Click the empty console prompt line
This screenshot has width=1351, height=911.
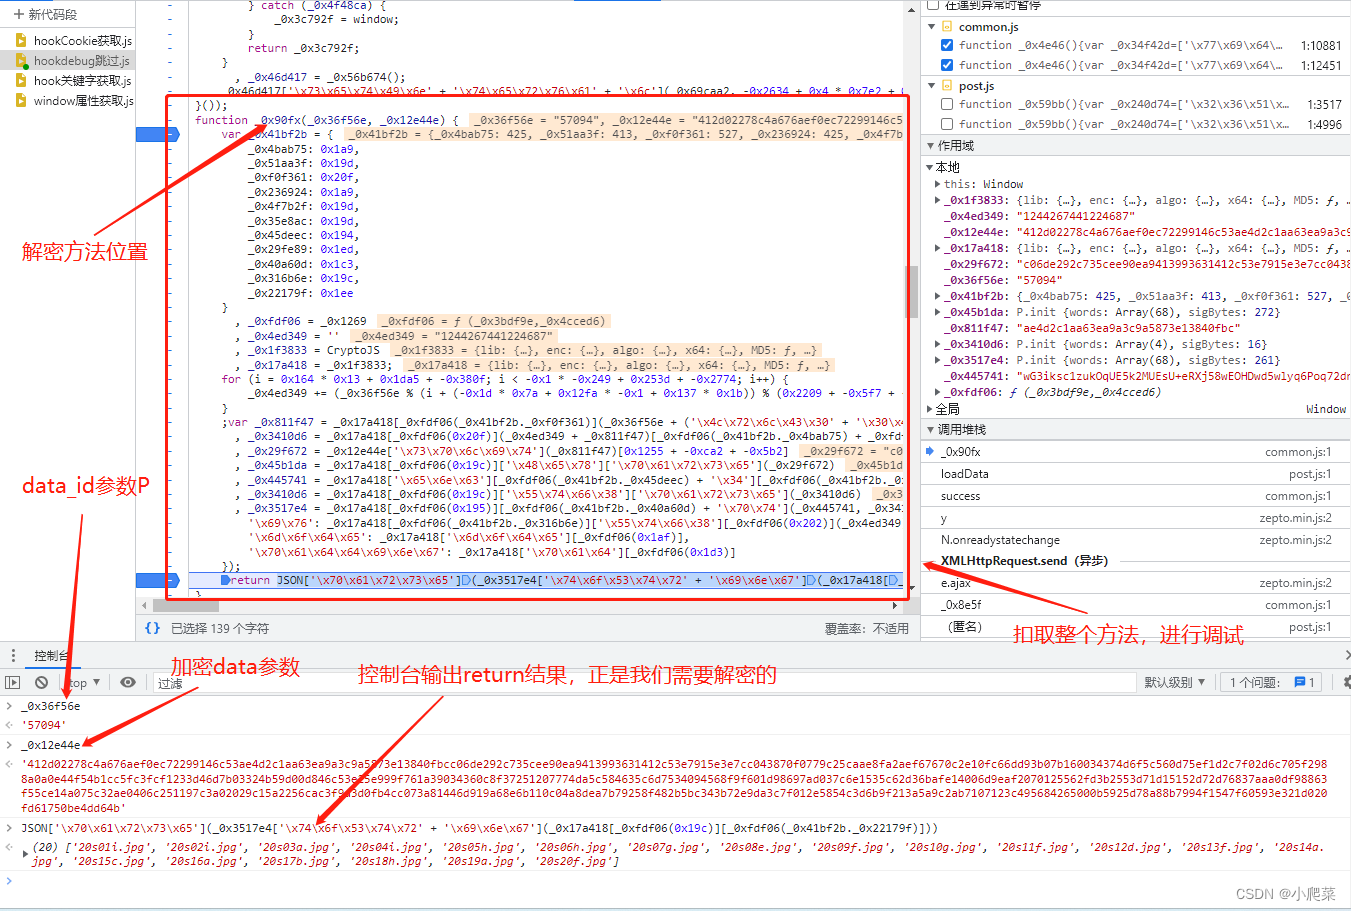(x=675, y=881)
